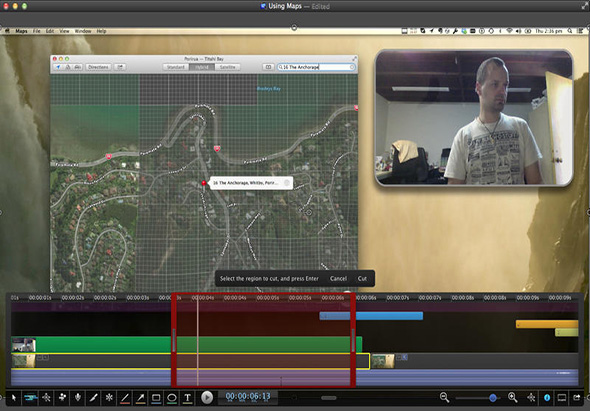Image resolution: width=590 pixels, height=411 pixels.
Task: Select the arrow pointer tool
Action: 14,397
